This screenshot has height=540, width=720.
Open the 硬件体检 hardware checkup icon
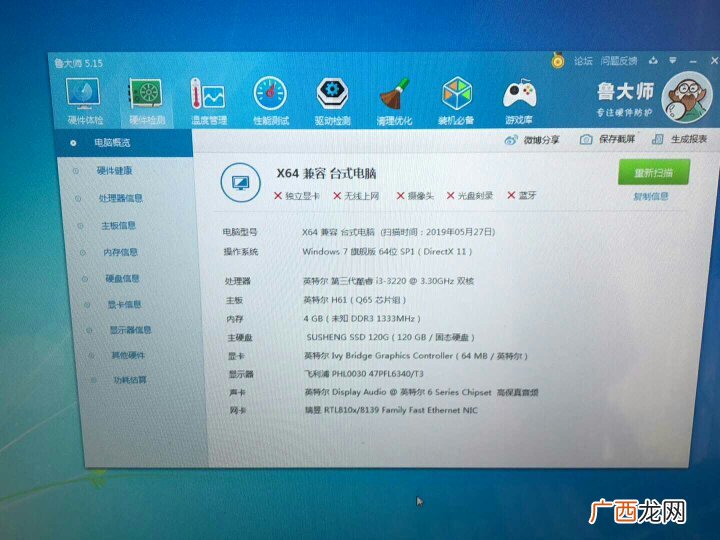click(x=84, y=94)
